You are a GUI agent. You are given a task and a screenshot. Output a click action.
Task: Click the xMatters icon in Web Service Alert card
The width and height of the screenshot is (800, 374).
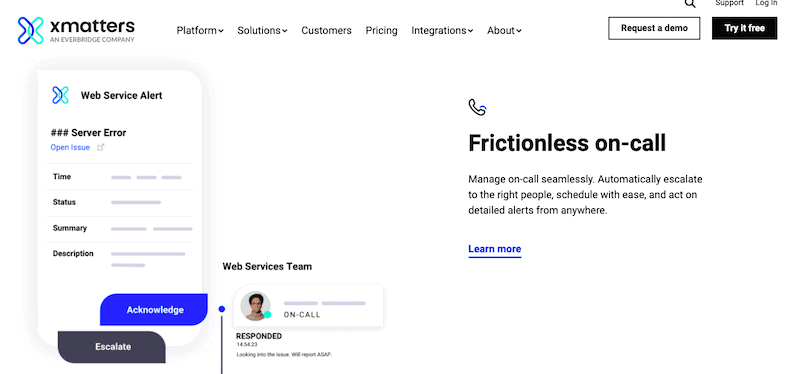[60, 95]
